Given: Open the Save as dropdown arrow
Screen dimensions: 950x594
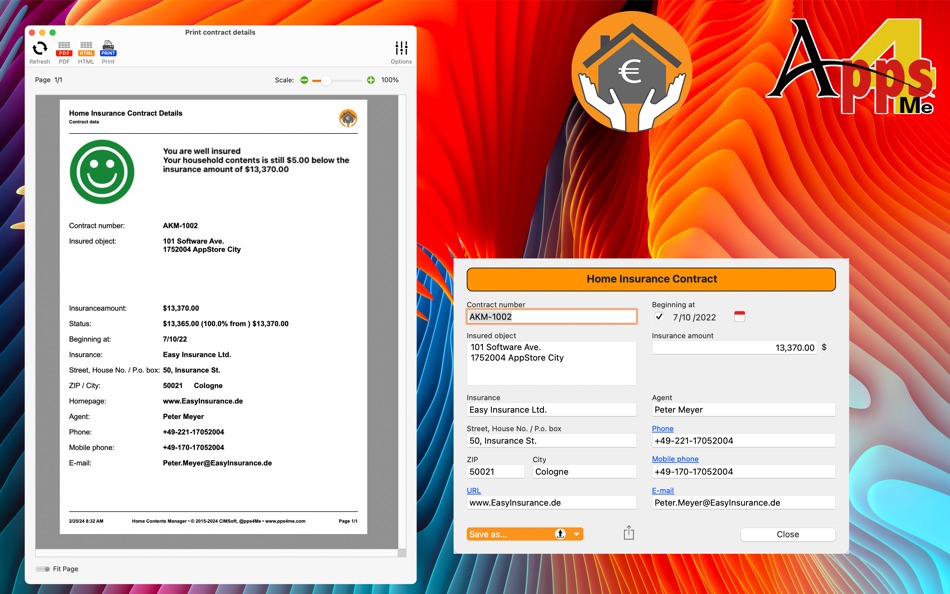Looking at the screenshot, I should [x=577, y=533].
